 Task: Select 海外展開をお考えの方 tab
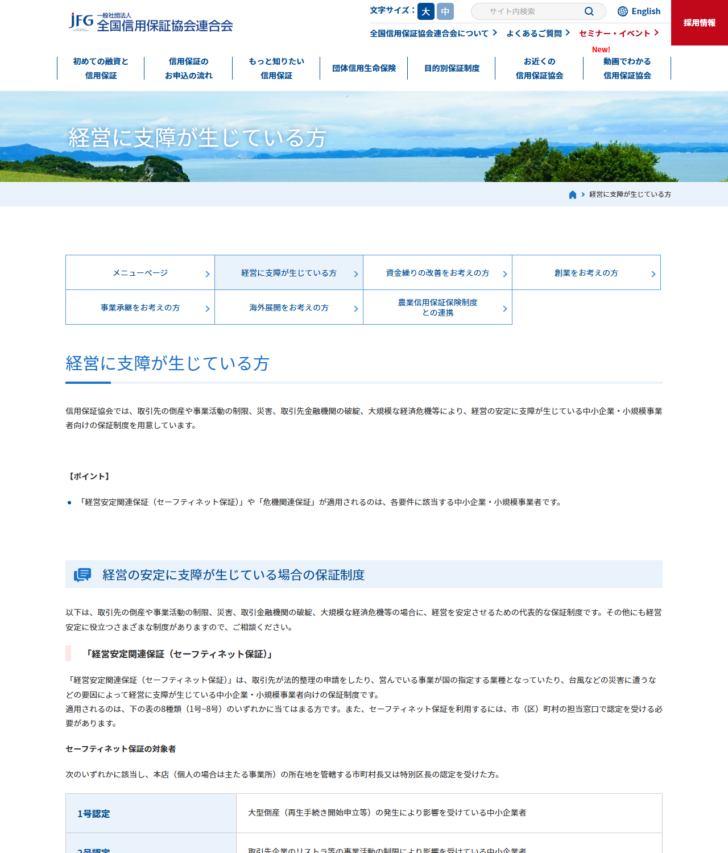[x=289, y=307]
